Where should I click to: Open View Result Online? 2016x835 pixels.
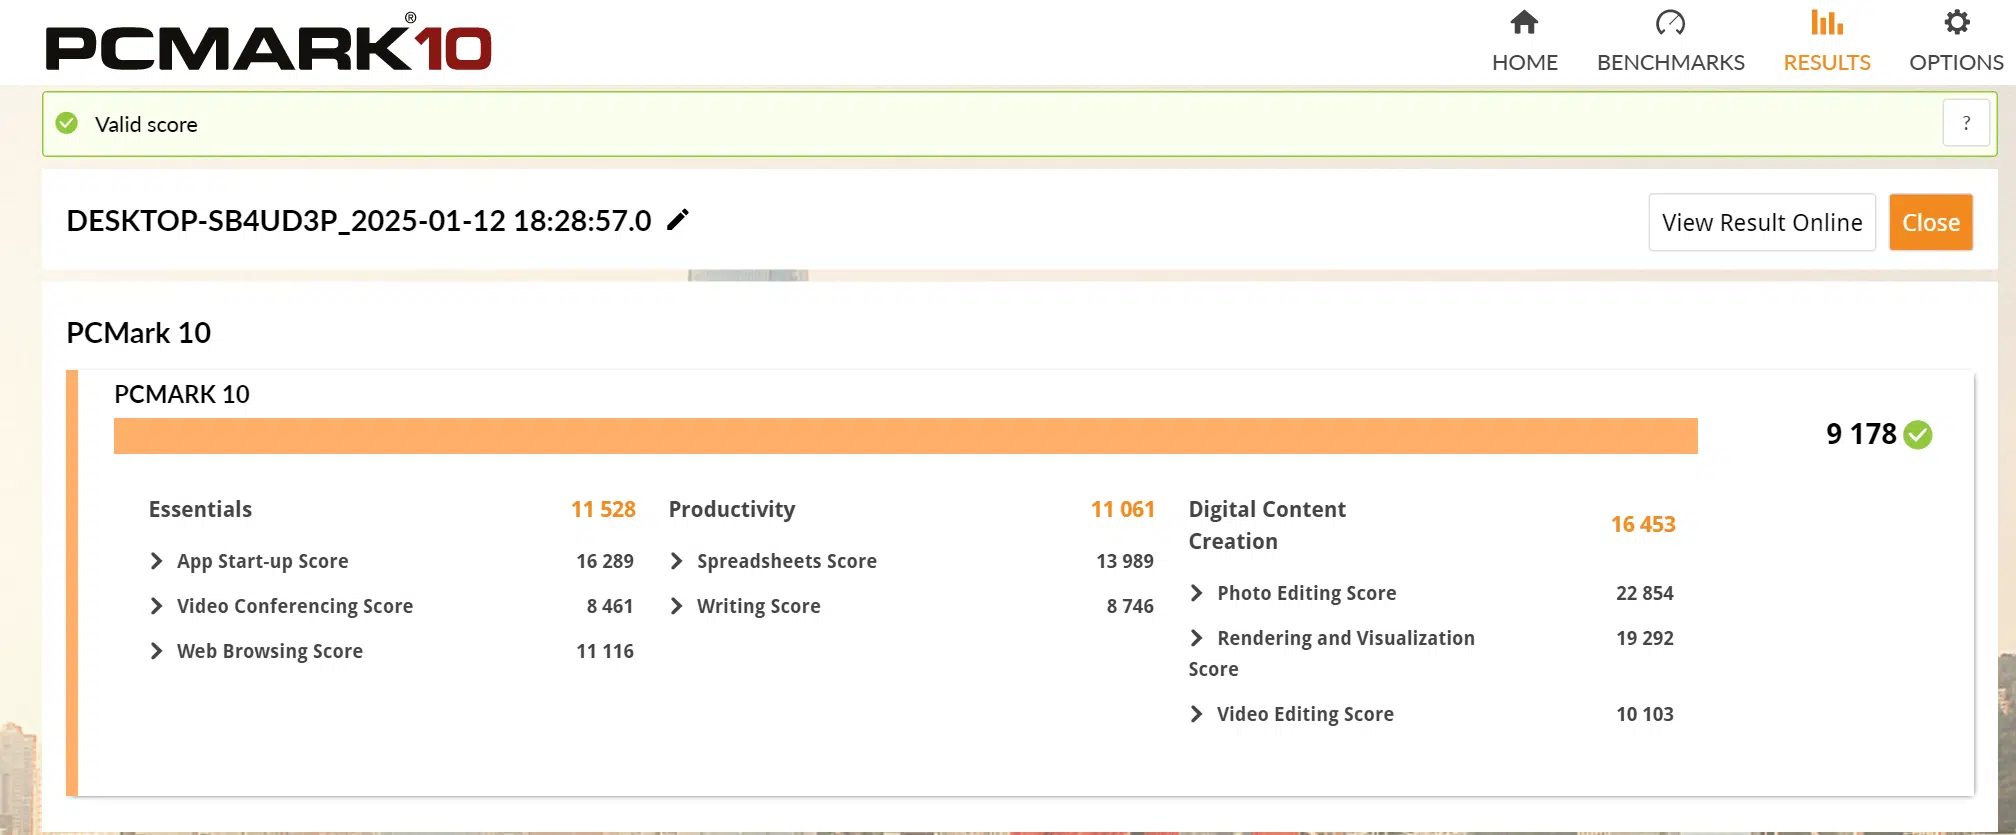1762,222
